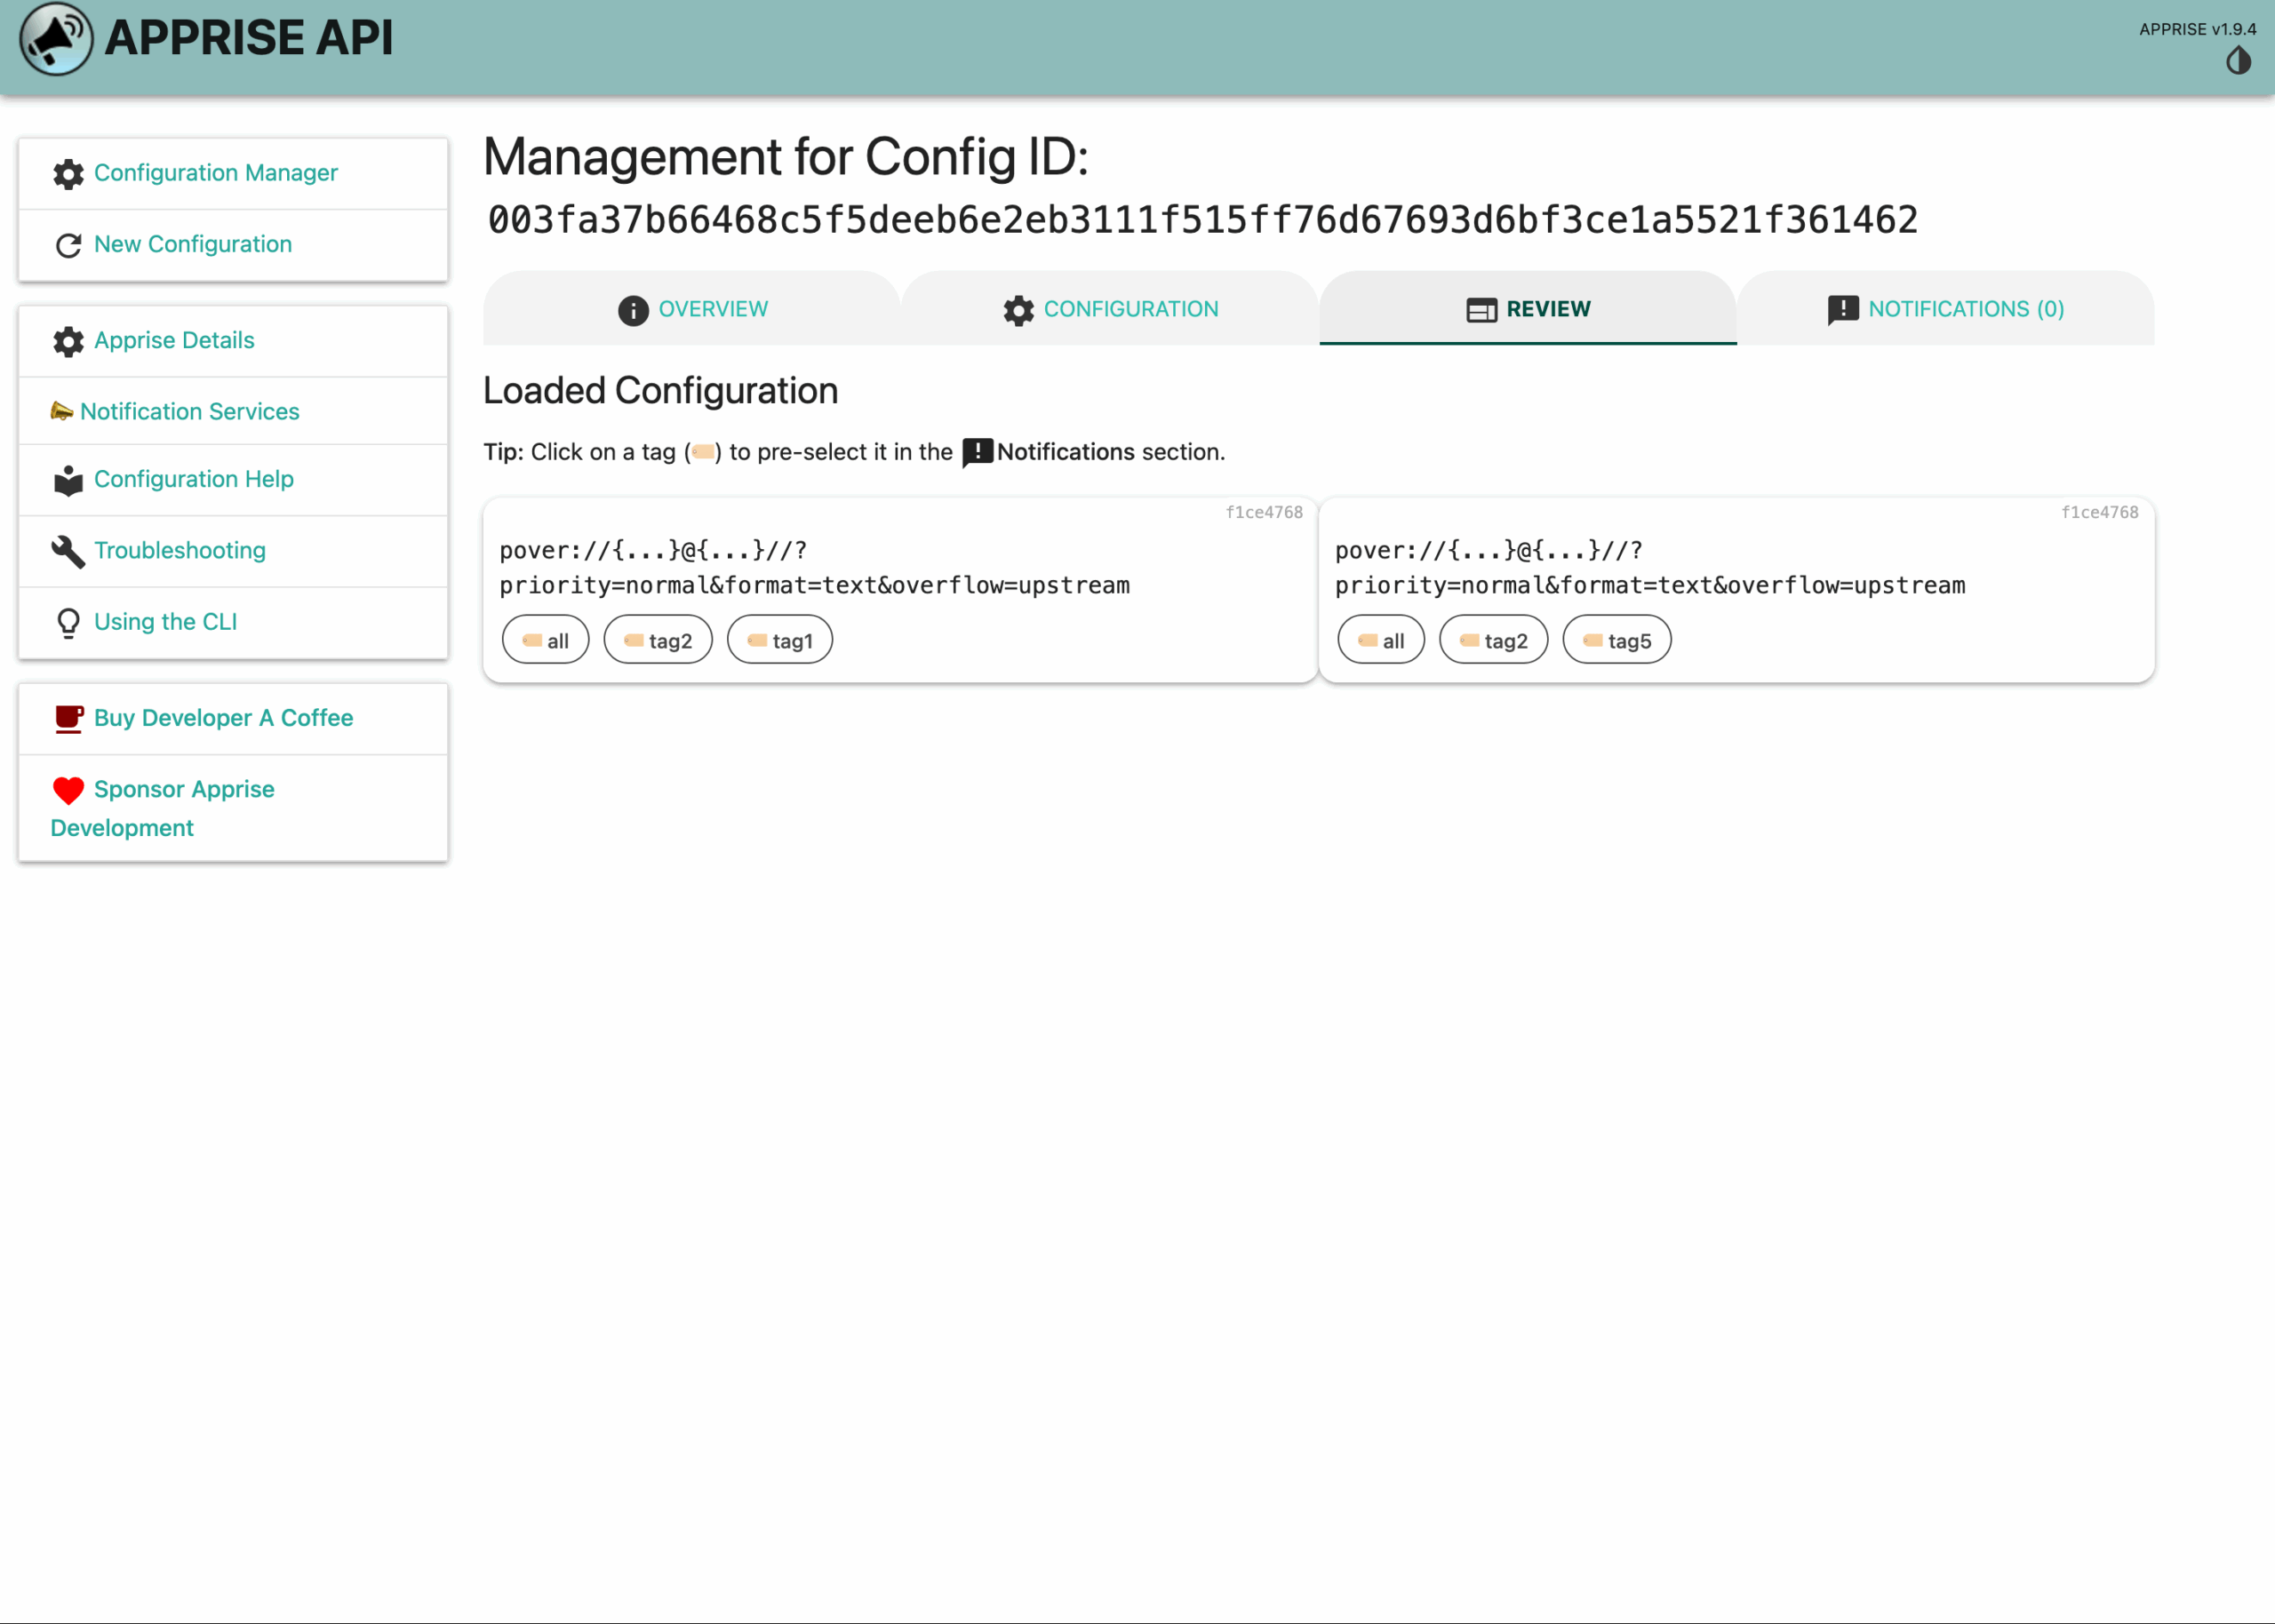Click the tag icon in tip text
The height and width of the screenshot is (1624, 2275).
[703, 452]
